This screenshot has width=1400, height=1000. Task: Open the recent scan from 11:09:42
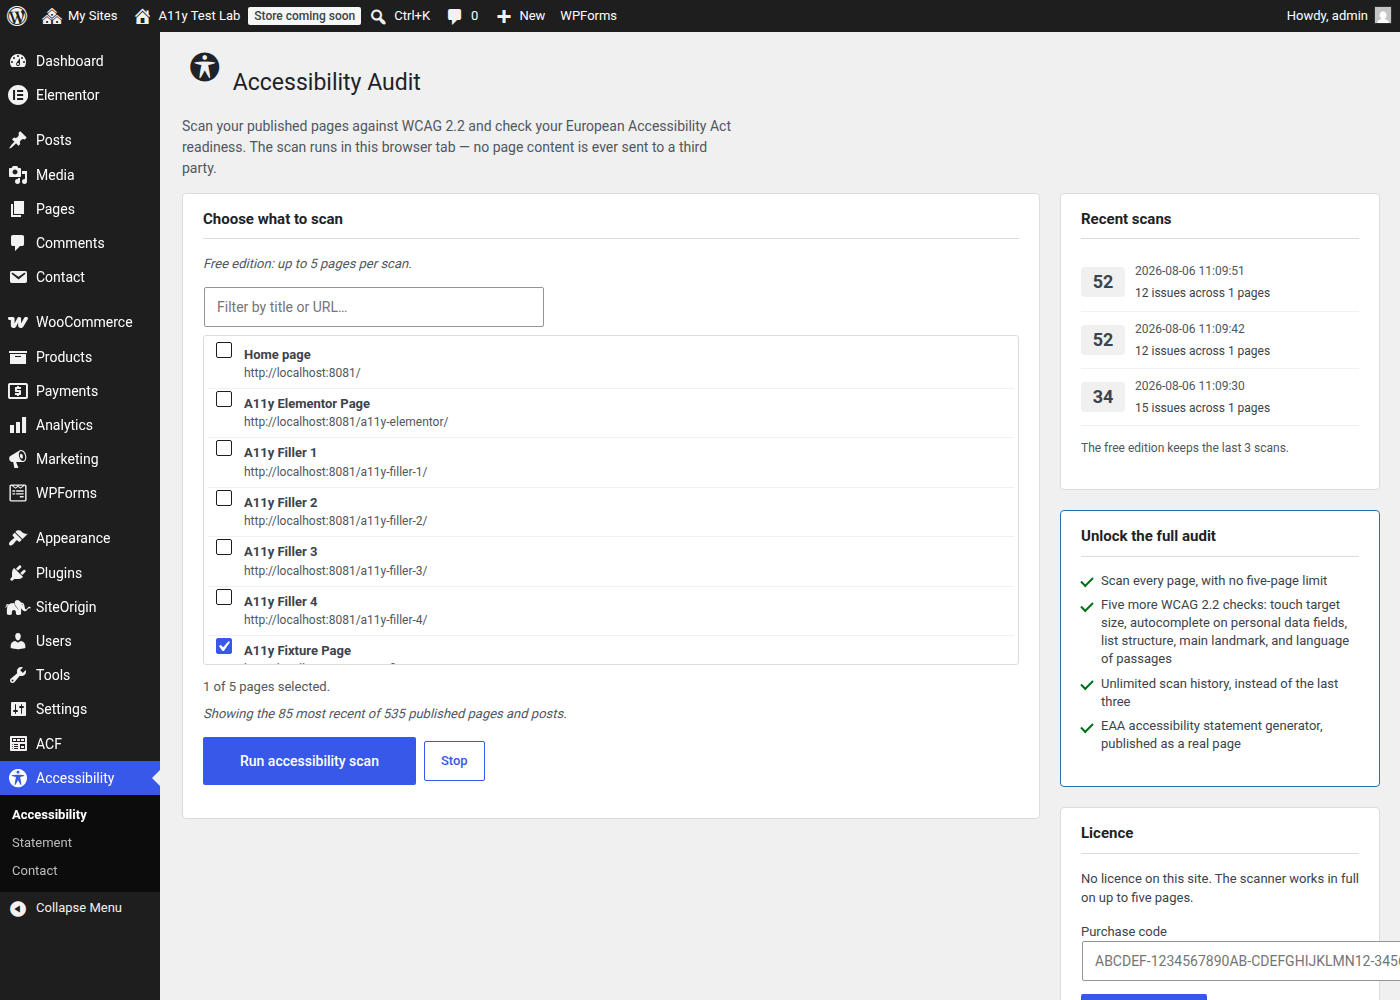(1220, 340)
